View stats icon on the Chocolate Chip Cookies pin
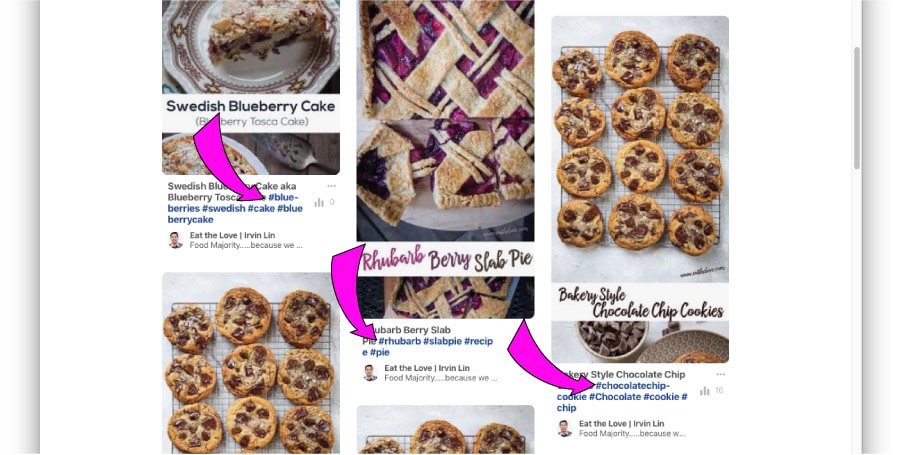The image size is (900, 455). pos(705,391)
